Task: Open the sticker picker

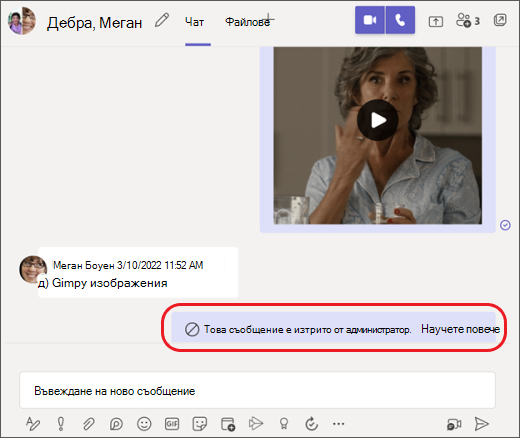Action: 200,424
